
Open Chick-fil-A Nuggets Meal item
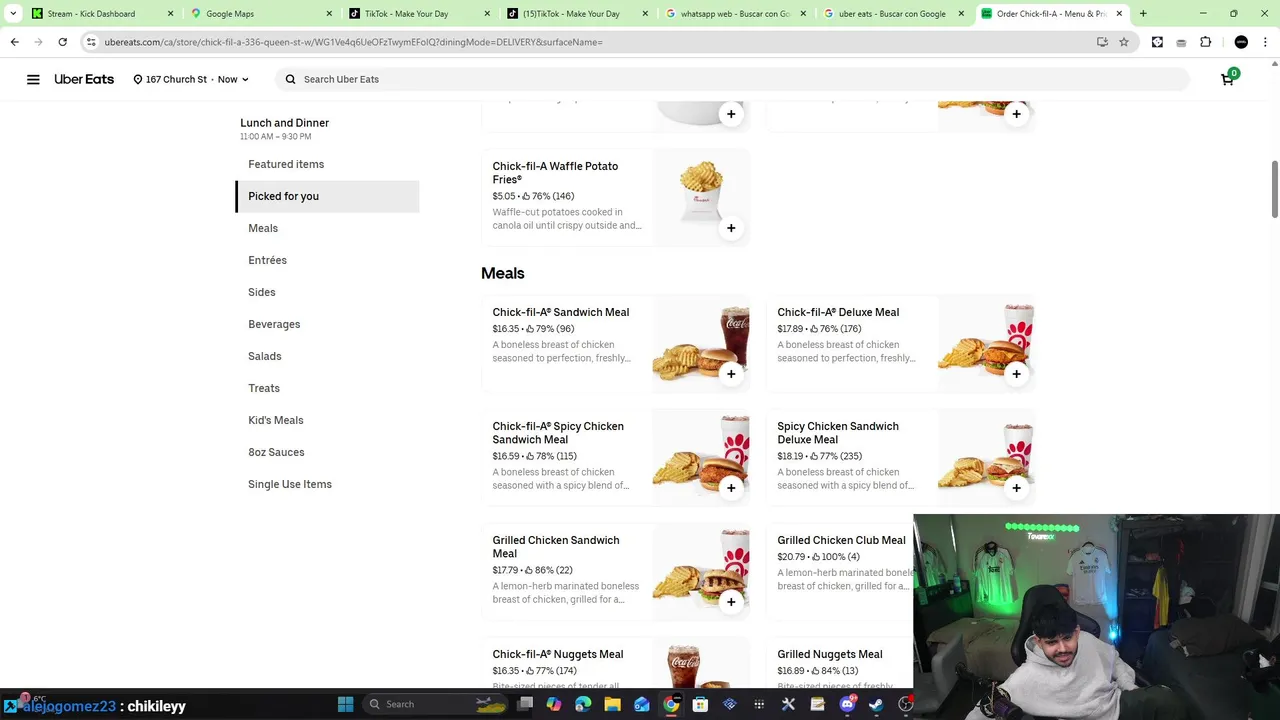558,654
